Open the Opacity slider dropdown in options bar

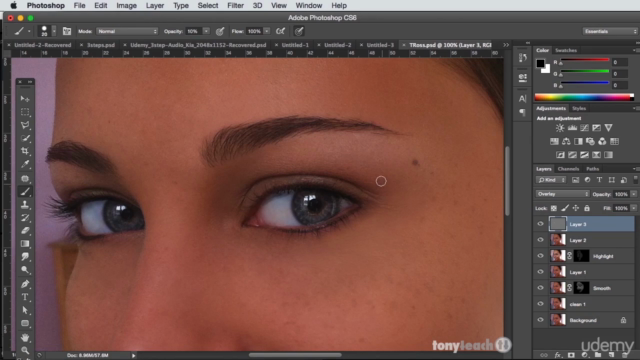[x=206, y=31]
